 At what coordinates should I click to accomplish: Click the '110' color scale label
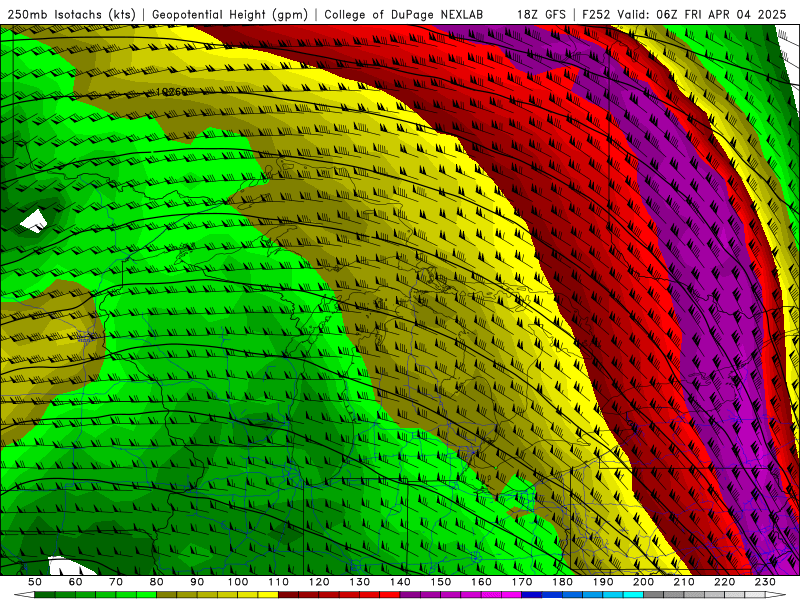point(278,582)
